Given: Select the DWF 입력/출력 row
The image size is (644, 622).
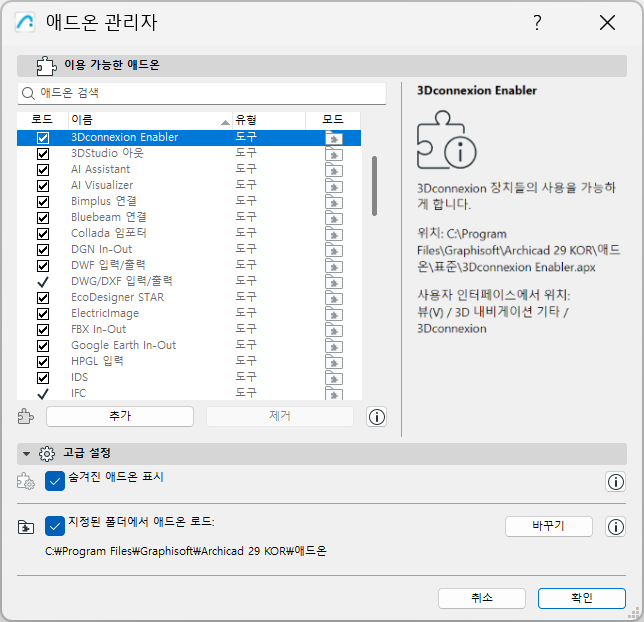Looking at the screenshot, I should [x=189, y=265].
